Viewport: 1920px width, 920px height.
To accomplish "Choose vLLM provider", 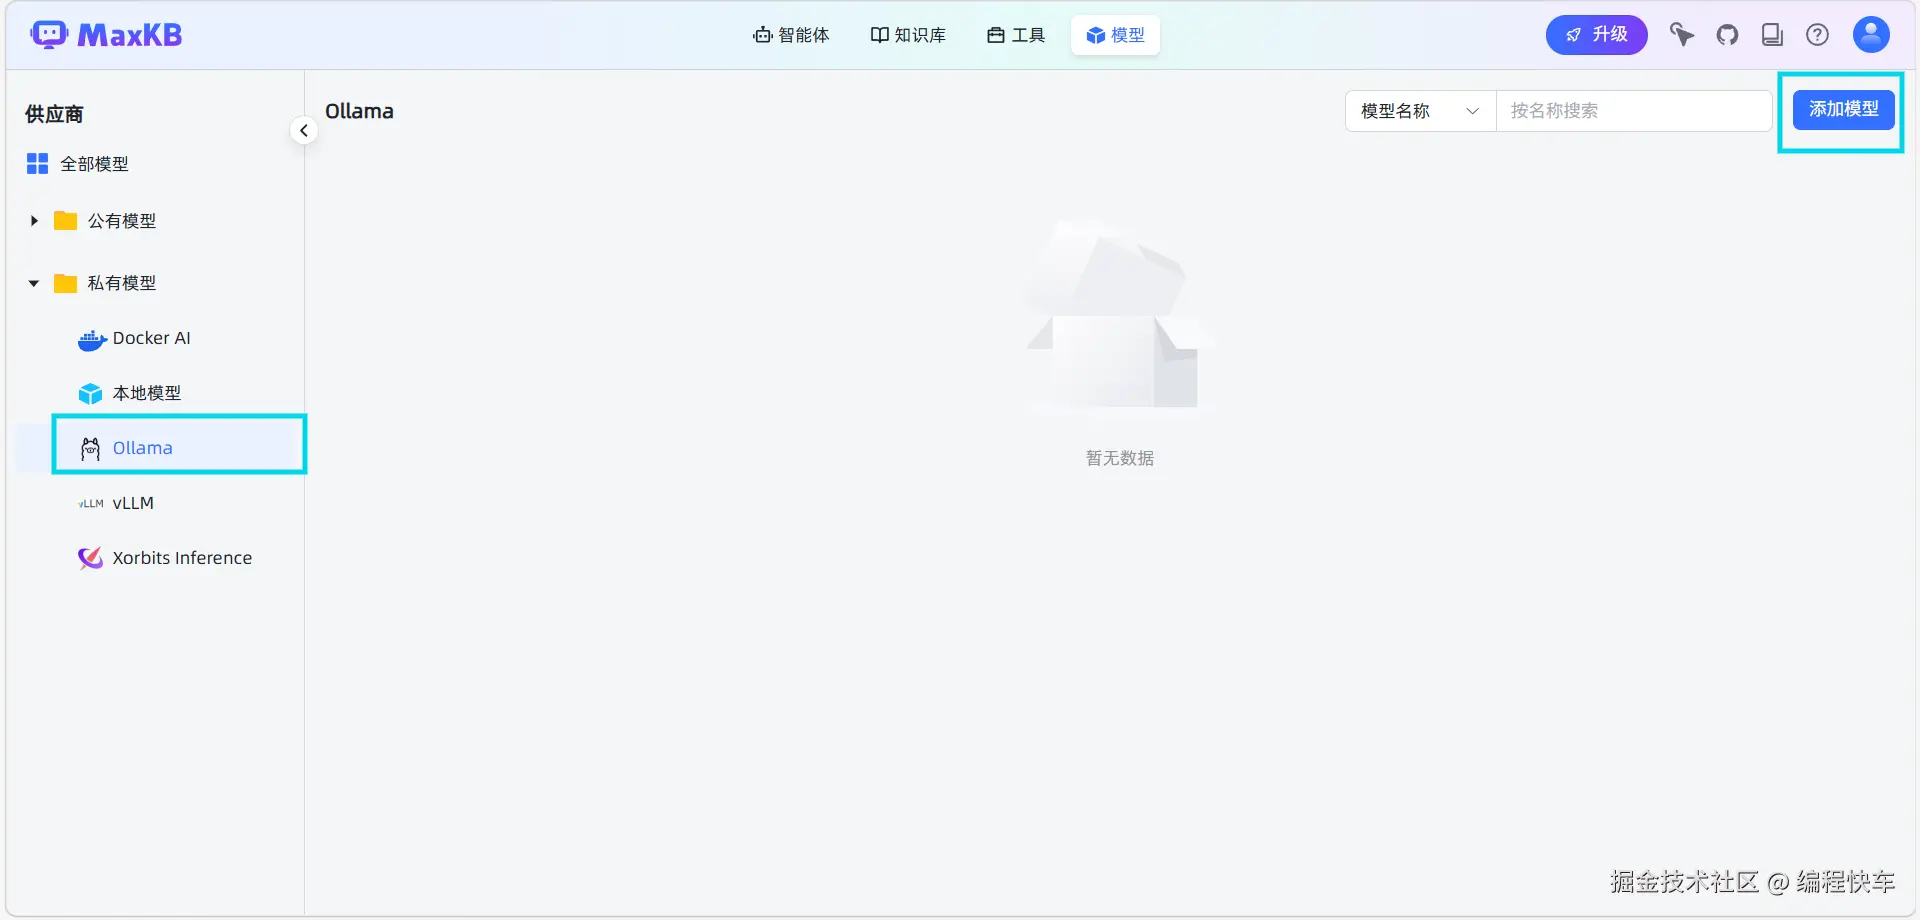I will click(133, 503).
